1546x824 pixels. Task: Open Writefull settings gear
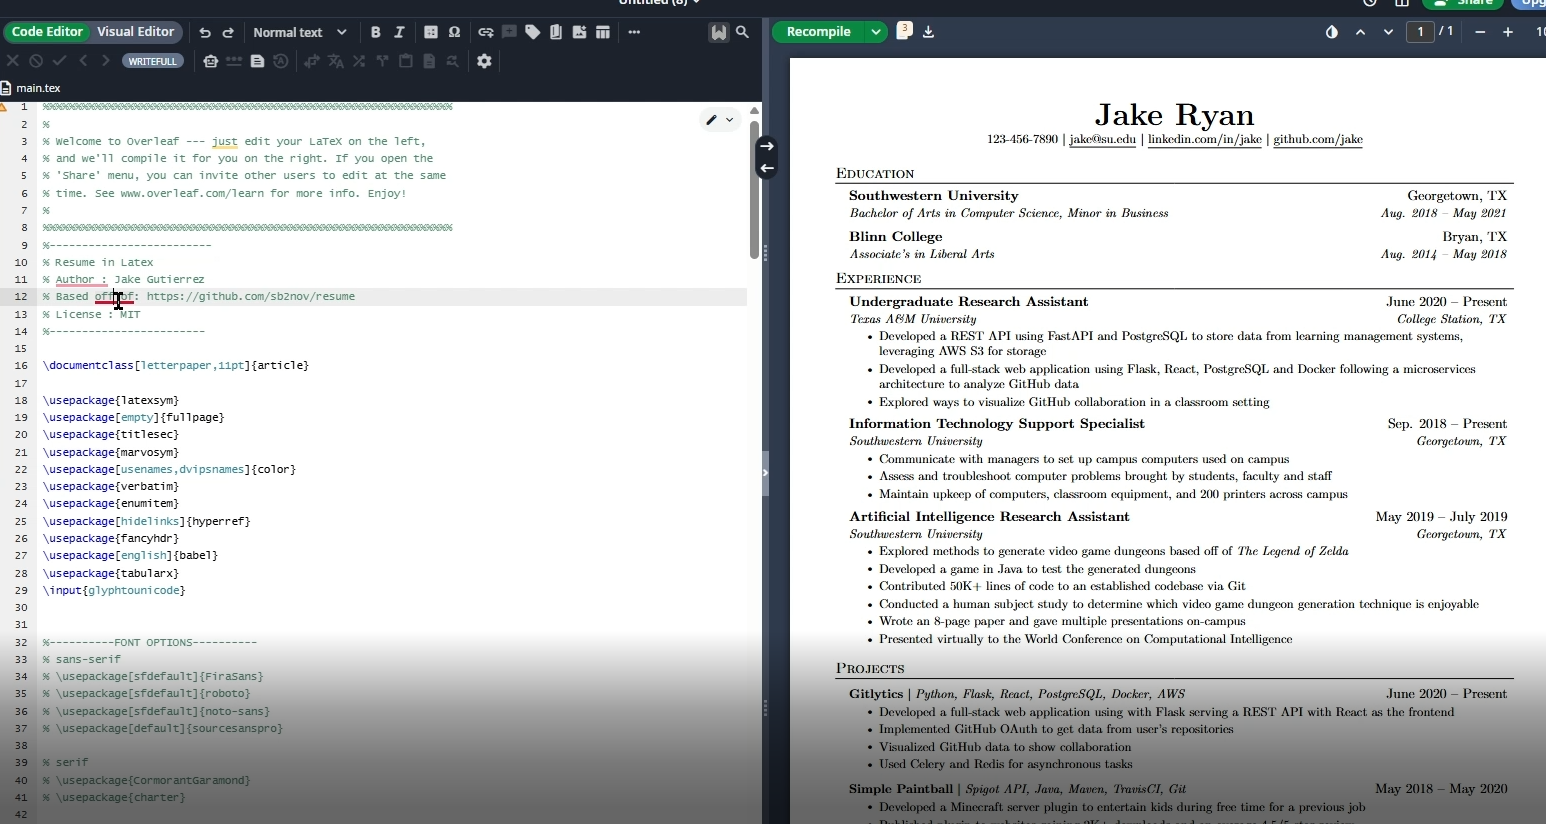[x=484, y=61]
